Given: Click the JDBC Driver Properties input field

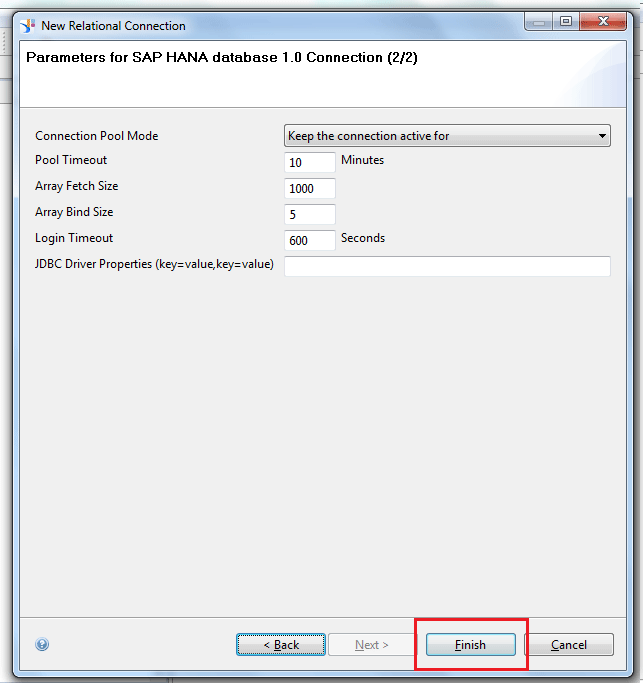Looking at the screenshot, I should point(447,266).
